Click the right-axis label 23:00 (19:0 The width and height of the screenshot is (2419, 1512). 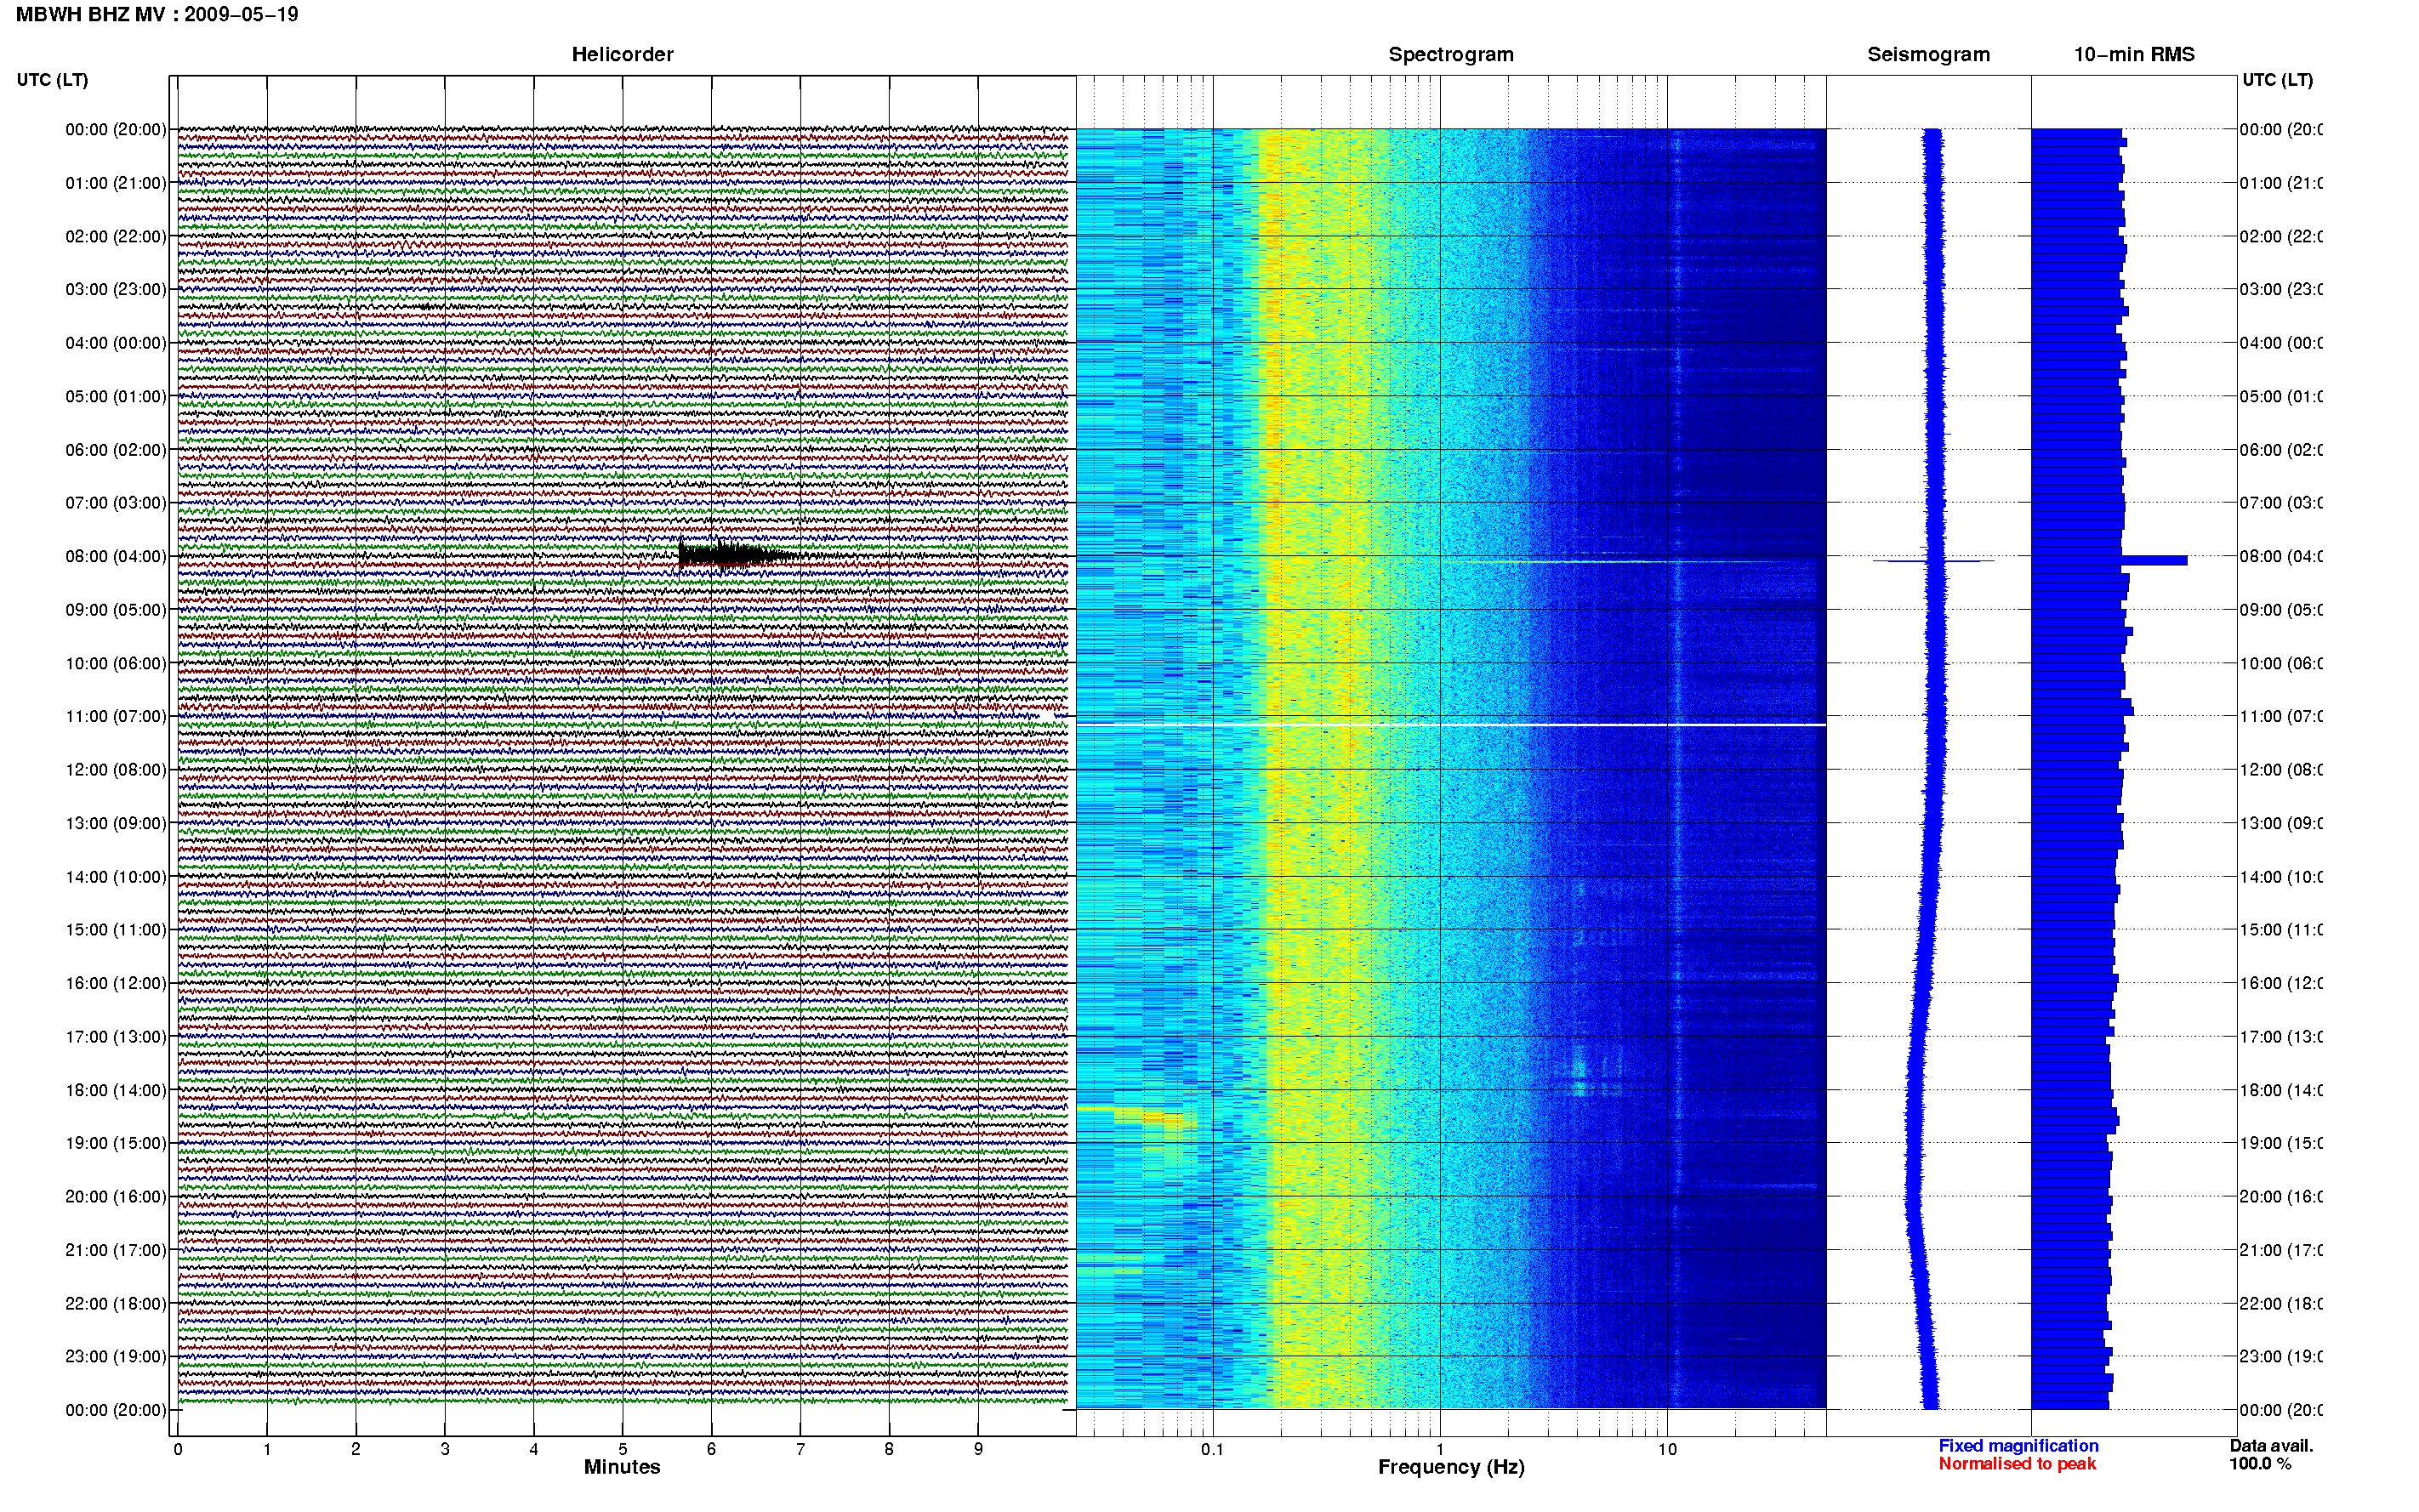click(x=2281, y=1356)
